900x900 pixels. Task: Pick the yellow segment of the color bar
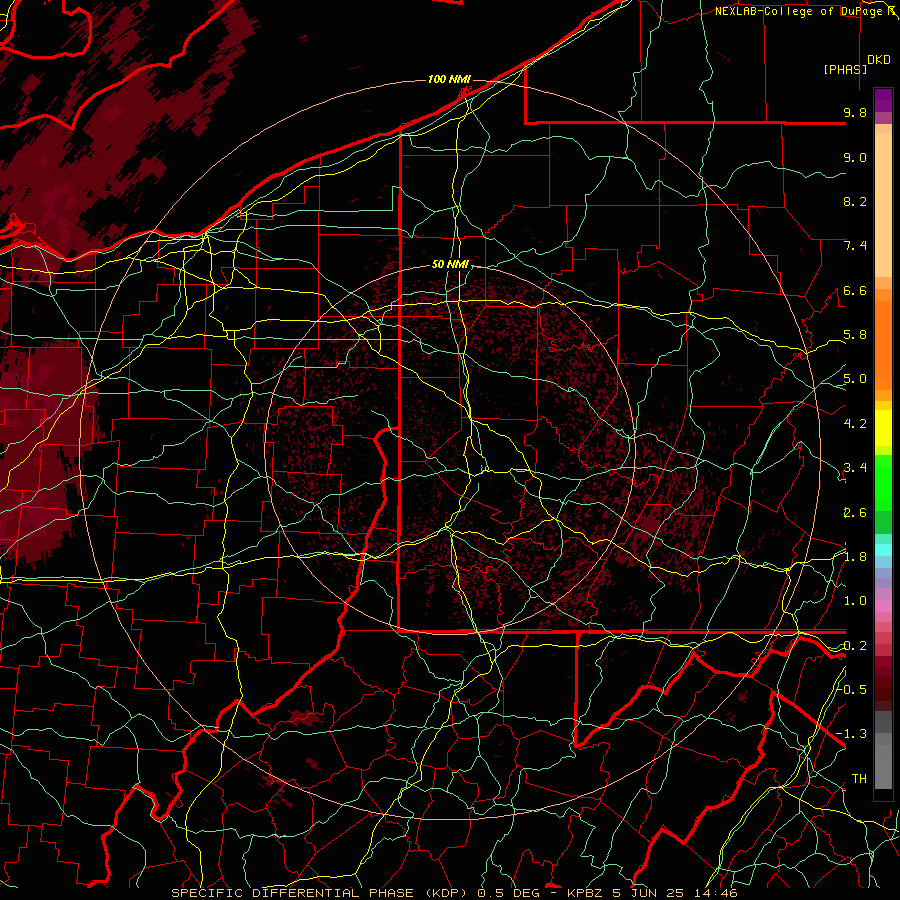click(x=883, y=428)
